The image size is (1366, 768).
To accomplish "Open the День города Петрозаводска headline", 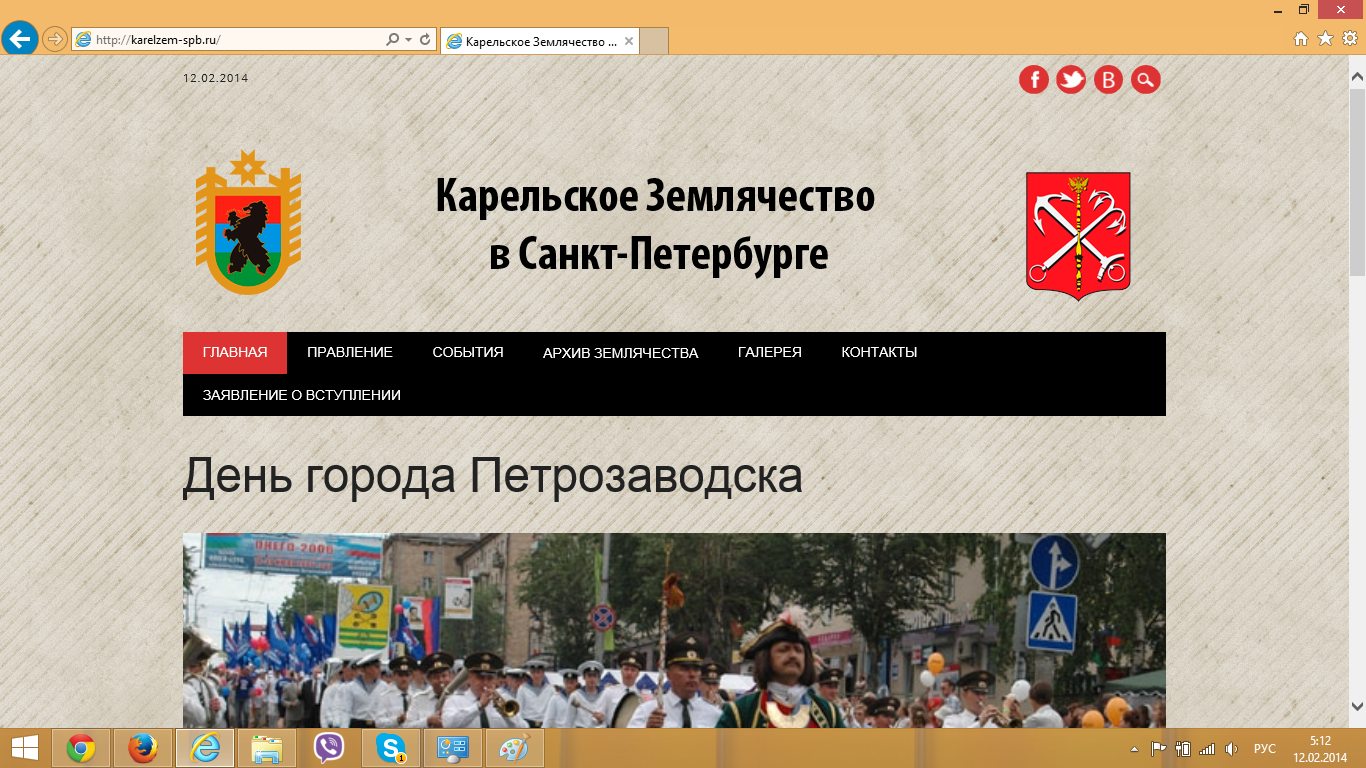I will click(x=492, y=476).
